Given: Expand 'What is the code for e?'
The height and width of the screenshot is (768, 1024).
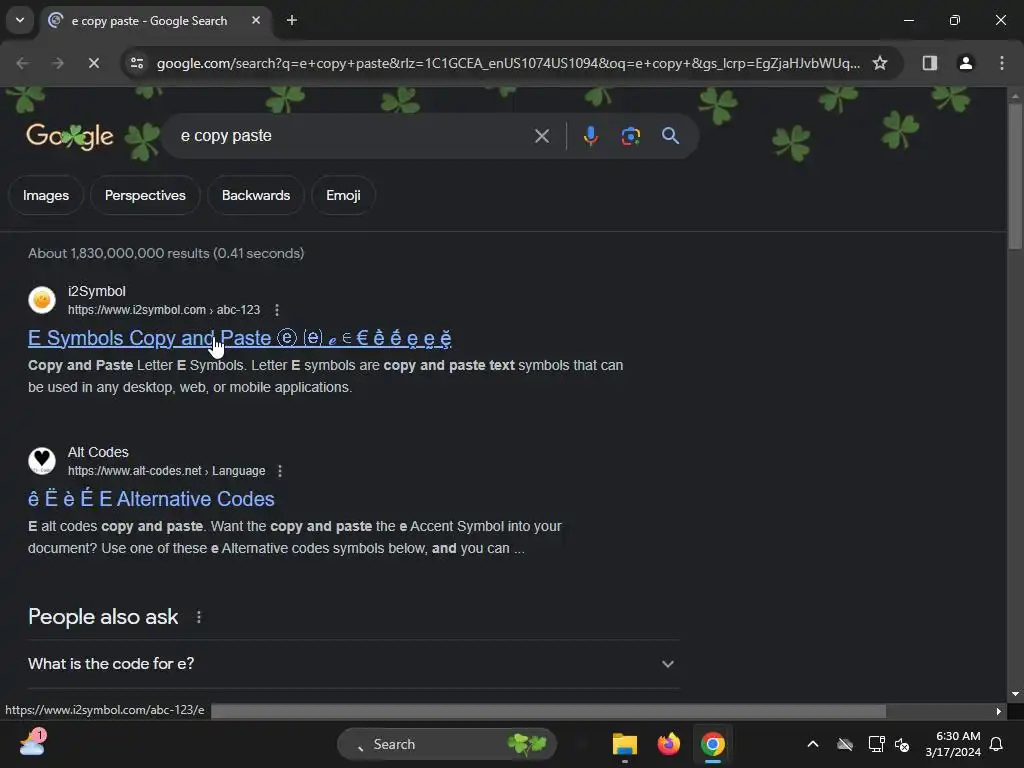Looking at the screenshot, I should tap(353, 664).
